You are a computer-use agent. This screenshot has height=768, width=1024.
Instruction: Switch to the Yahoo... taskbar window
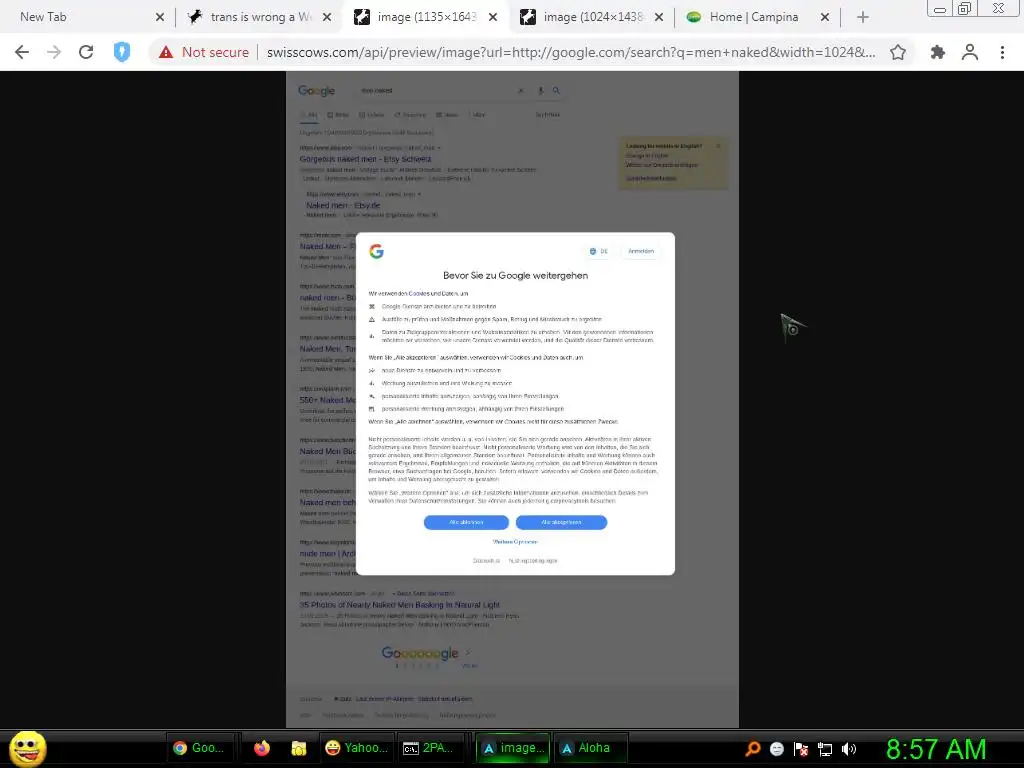(x=357, y=748)
